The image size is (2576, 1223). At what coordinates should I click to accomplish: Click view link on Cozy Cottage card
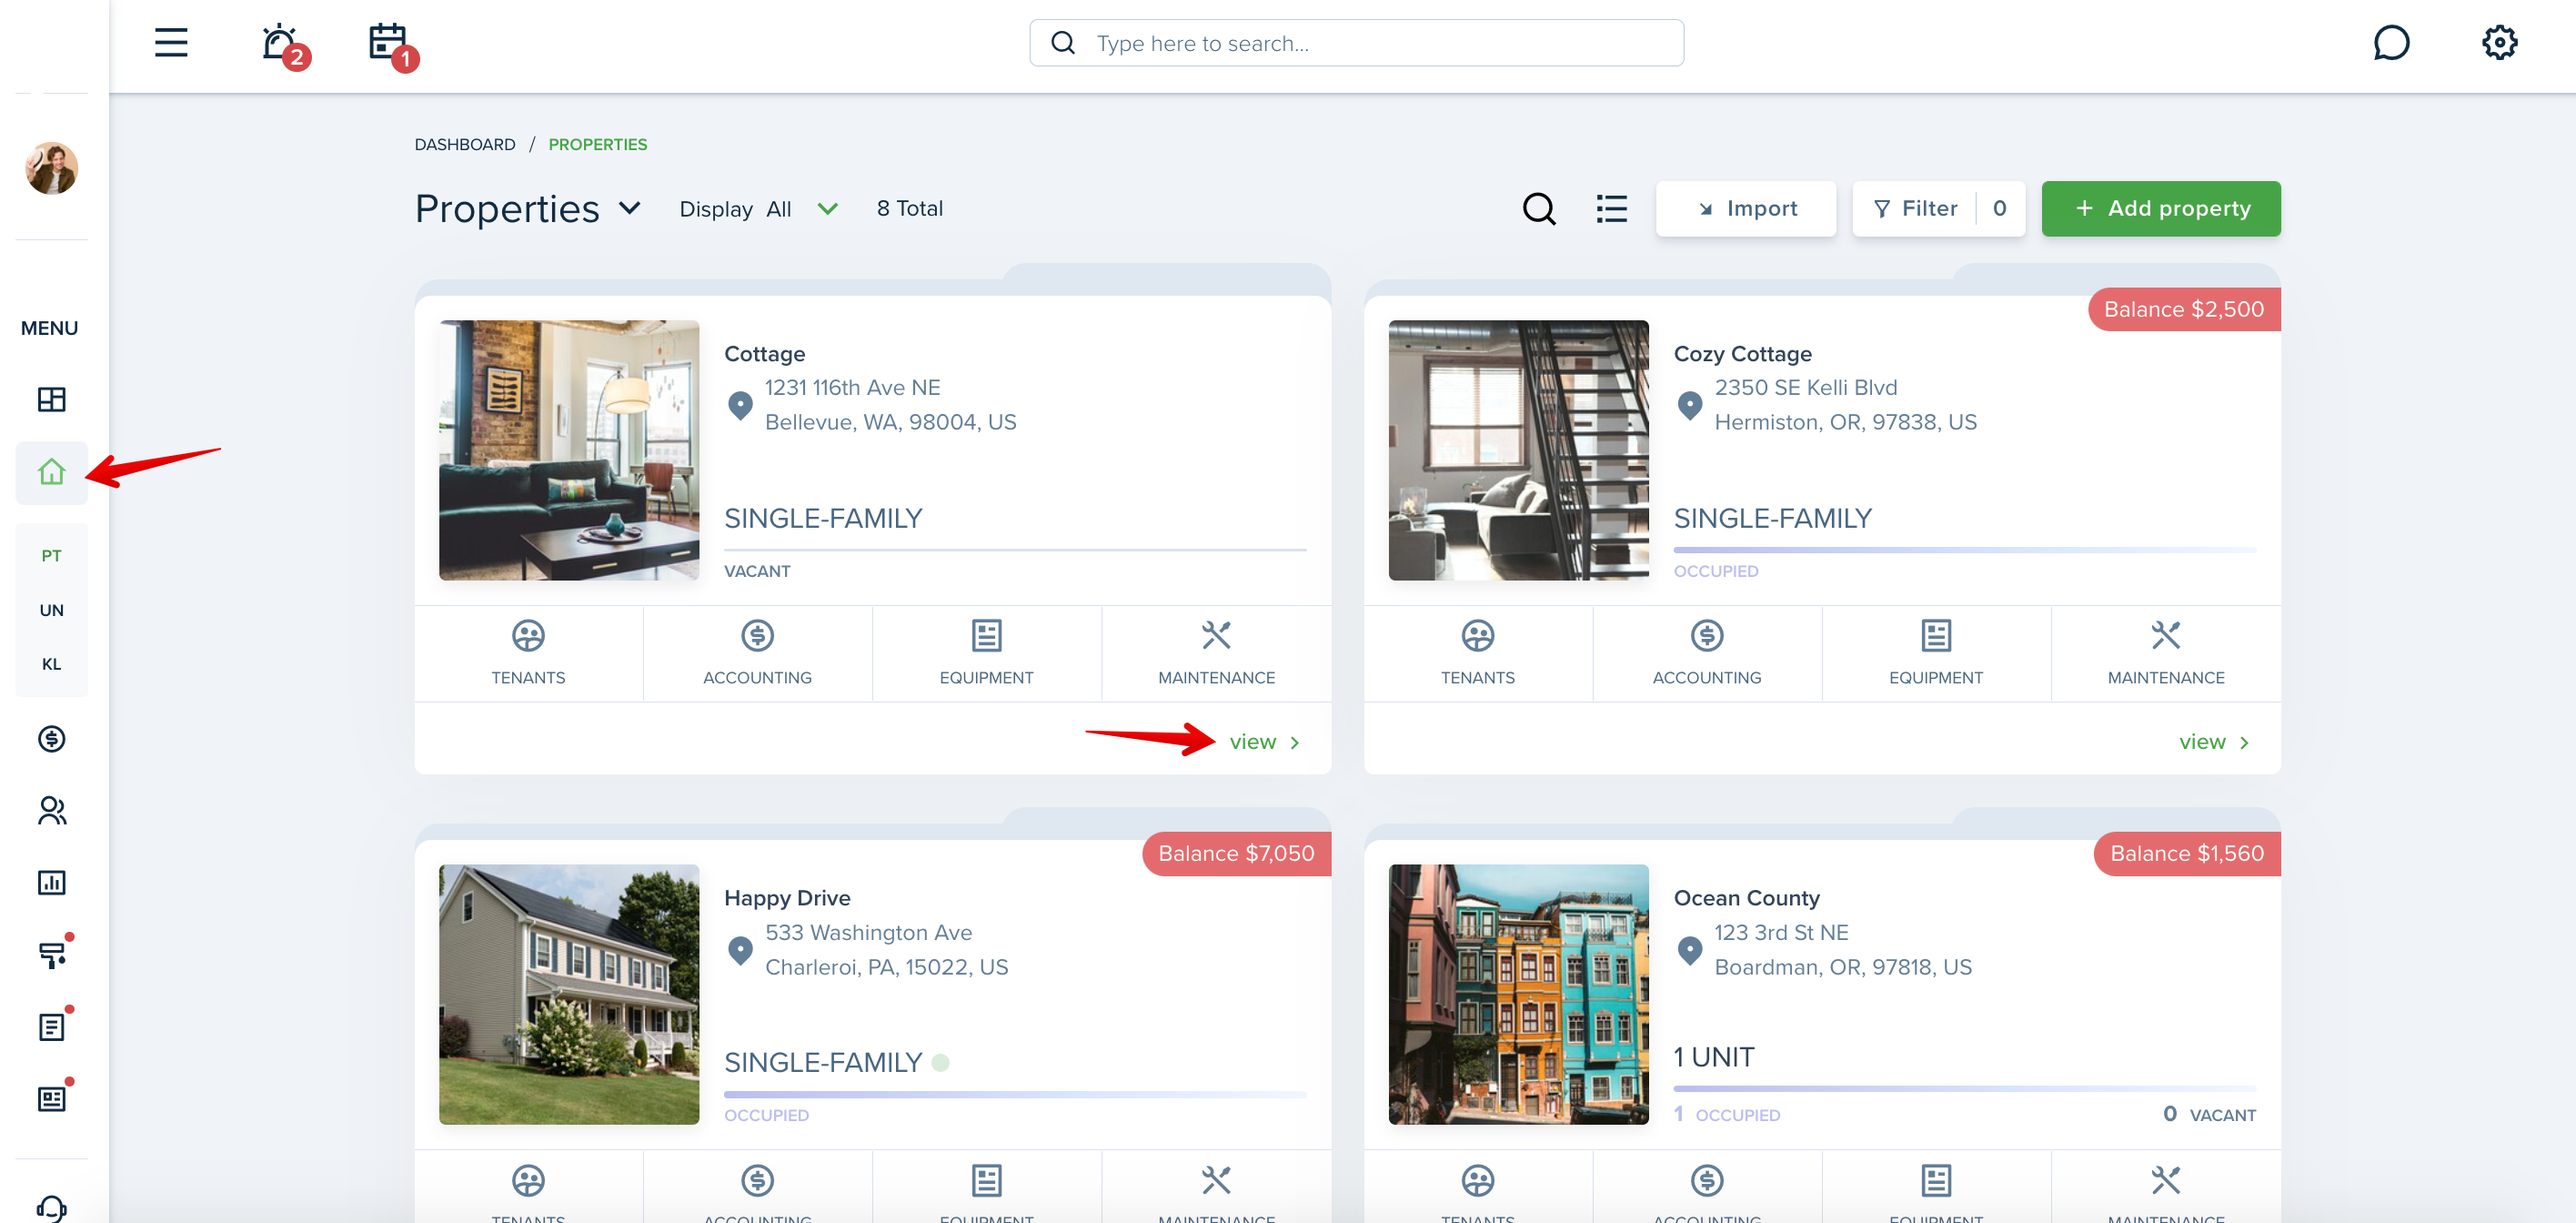coord(2215,742)
